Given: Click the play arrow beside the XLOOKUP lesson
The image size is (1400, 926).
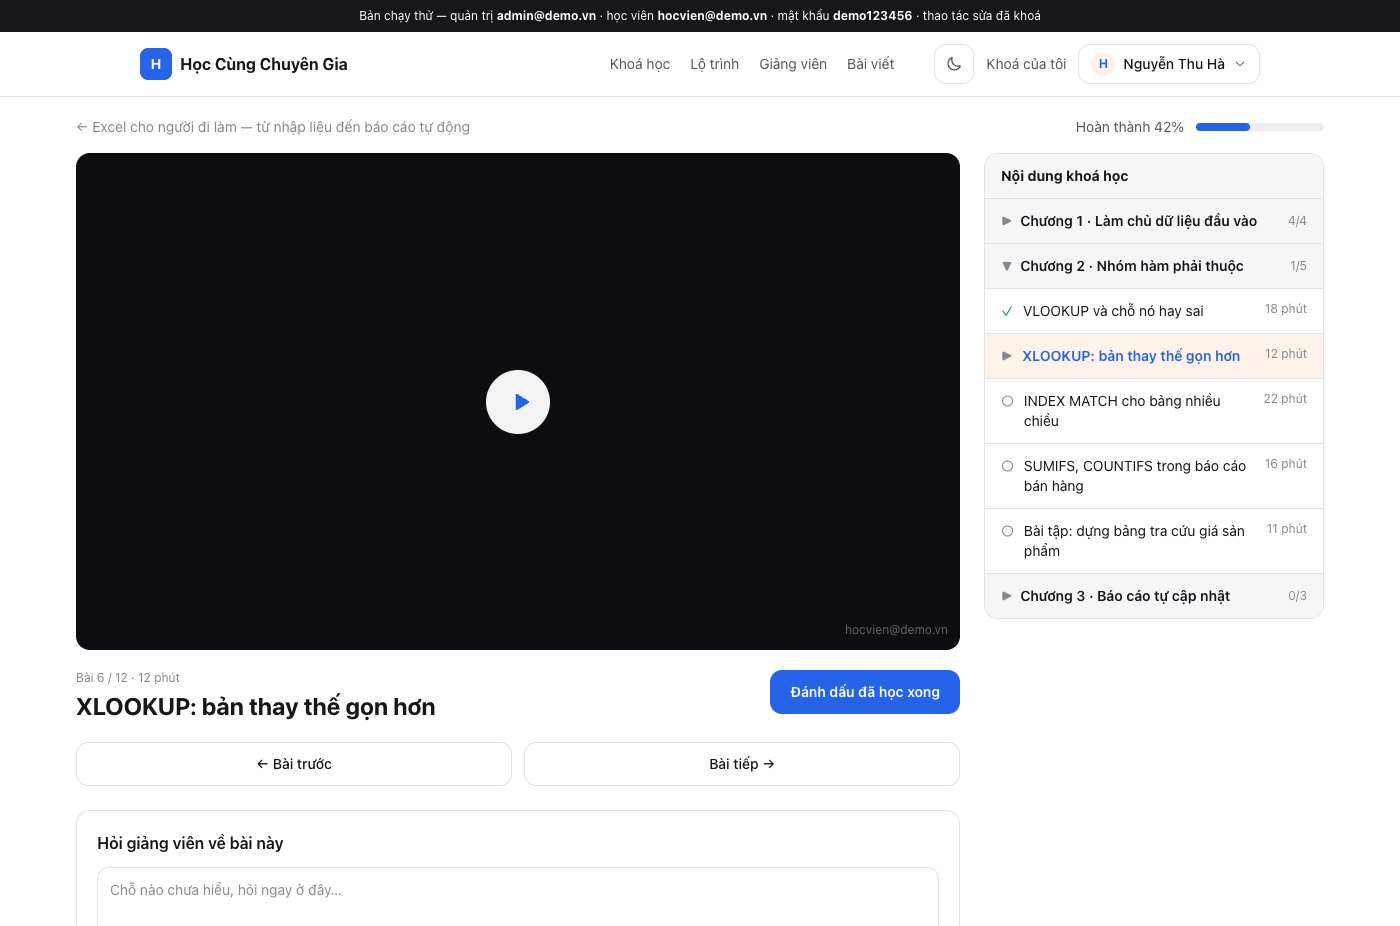Looking at the screenshot, I should tap(1007, 356).
